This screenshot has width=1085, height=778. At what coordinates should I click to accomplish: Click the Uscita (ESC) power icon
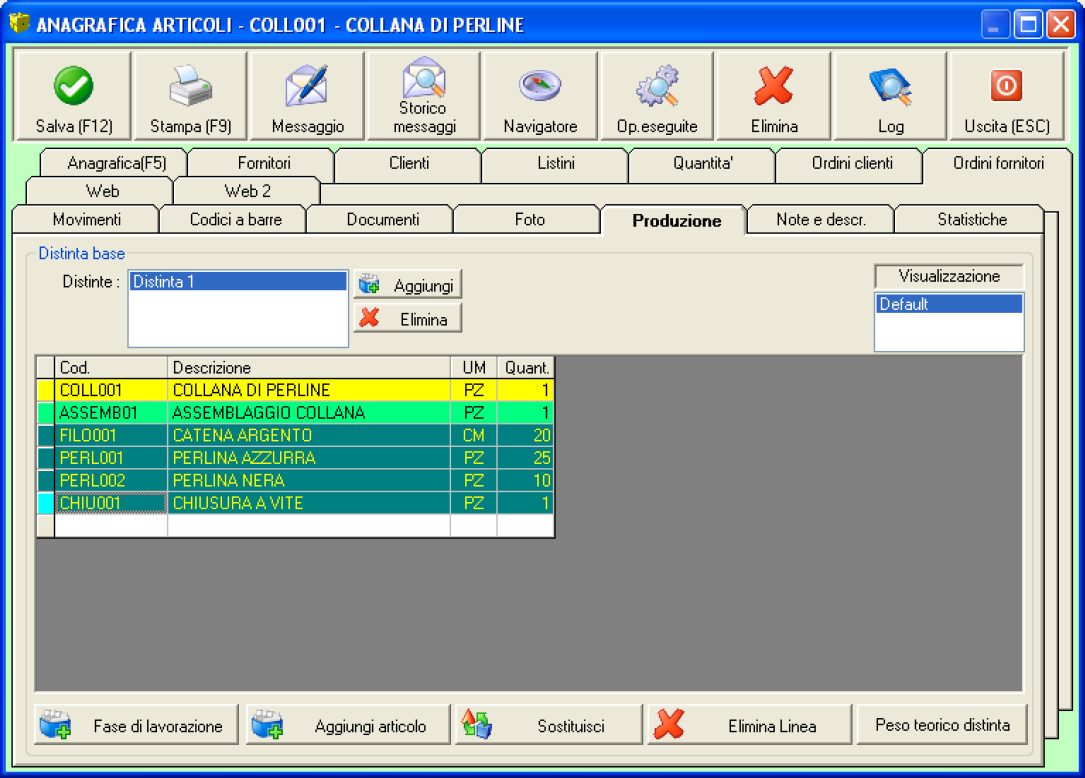(x=1006, y=86)
